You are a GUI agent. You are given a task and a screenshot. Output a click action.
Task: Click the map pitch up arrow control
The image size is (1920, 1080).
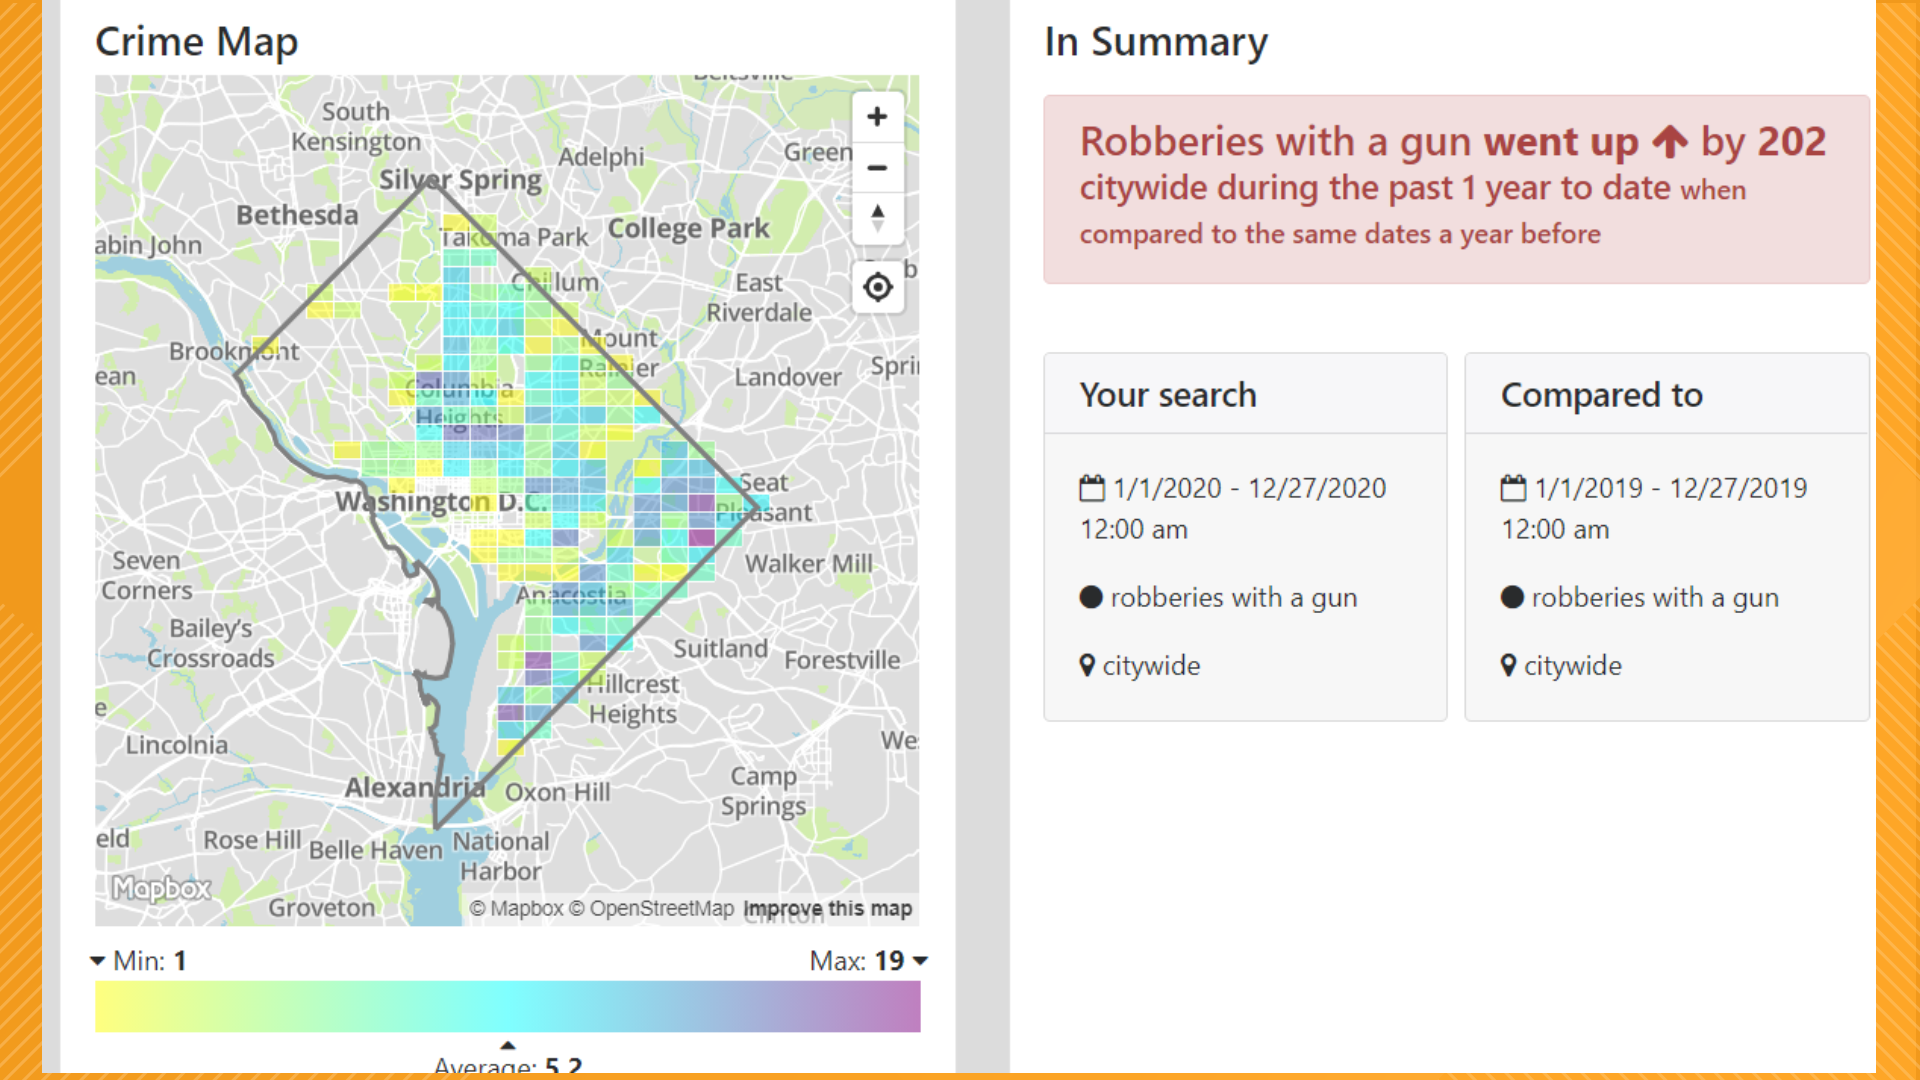[877, 211]
